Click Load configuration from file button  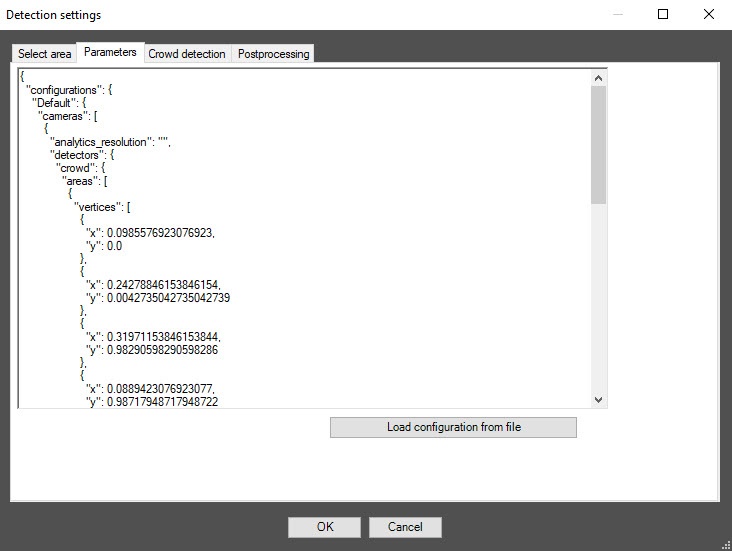click(x=453, y=427)
